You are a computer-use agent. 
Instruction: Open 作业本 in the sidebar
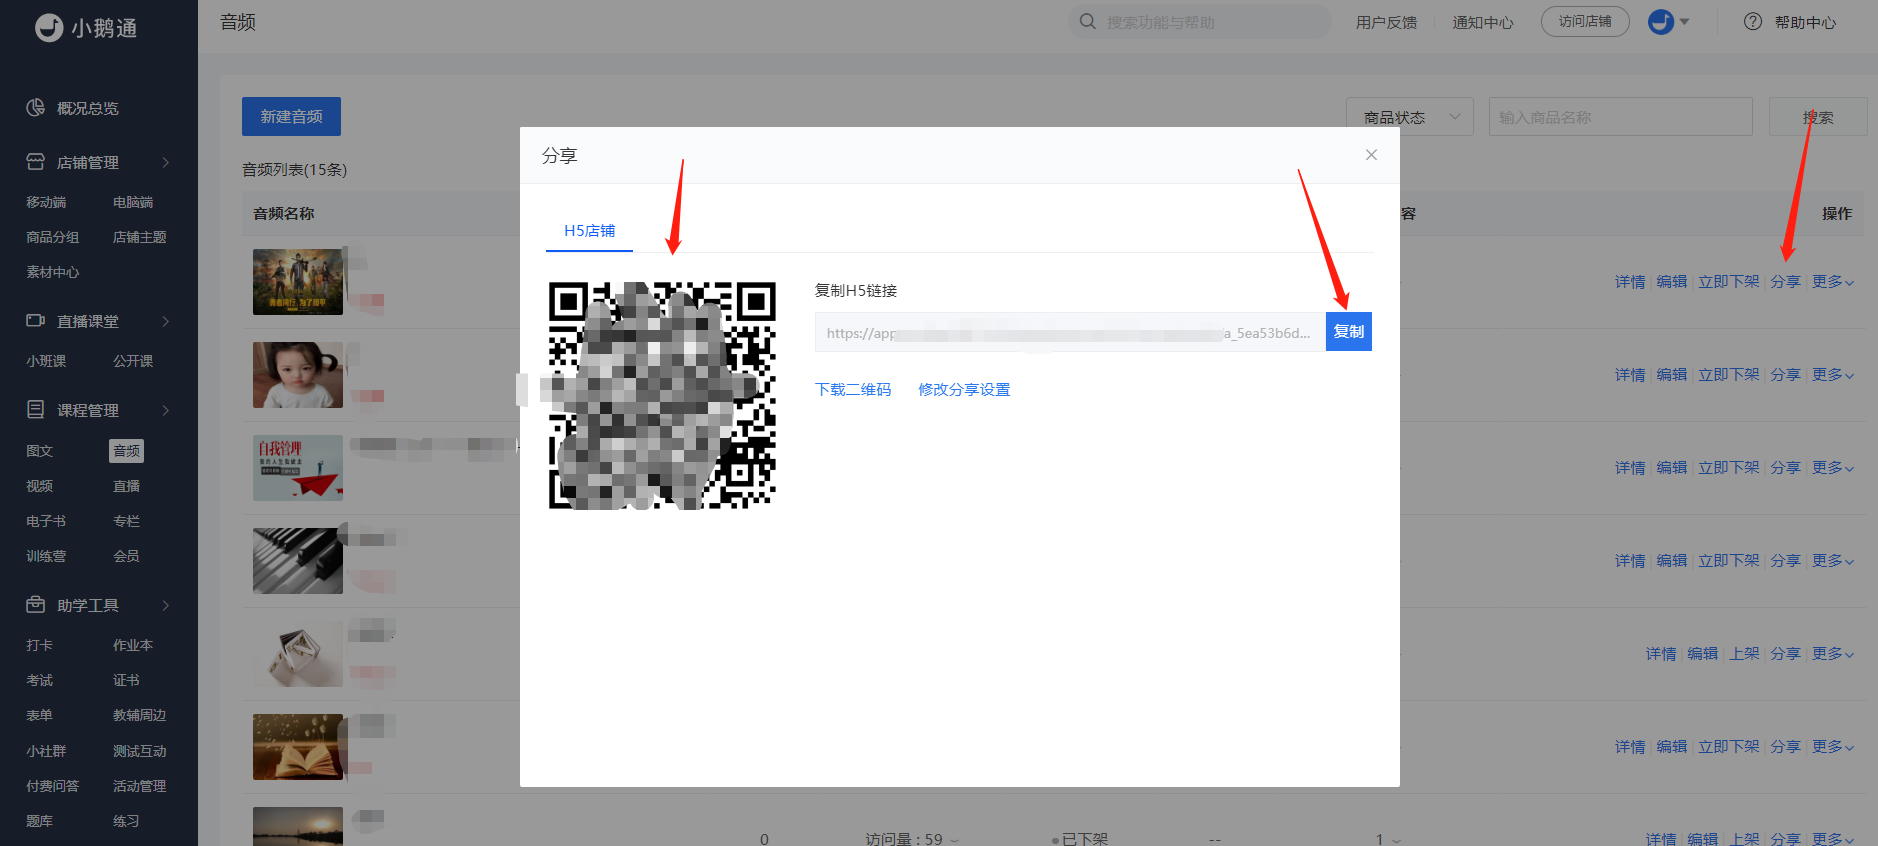133,645
